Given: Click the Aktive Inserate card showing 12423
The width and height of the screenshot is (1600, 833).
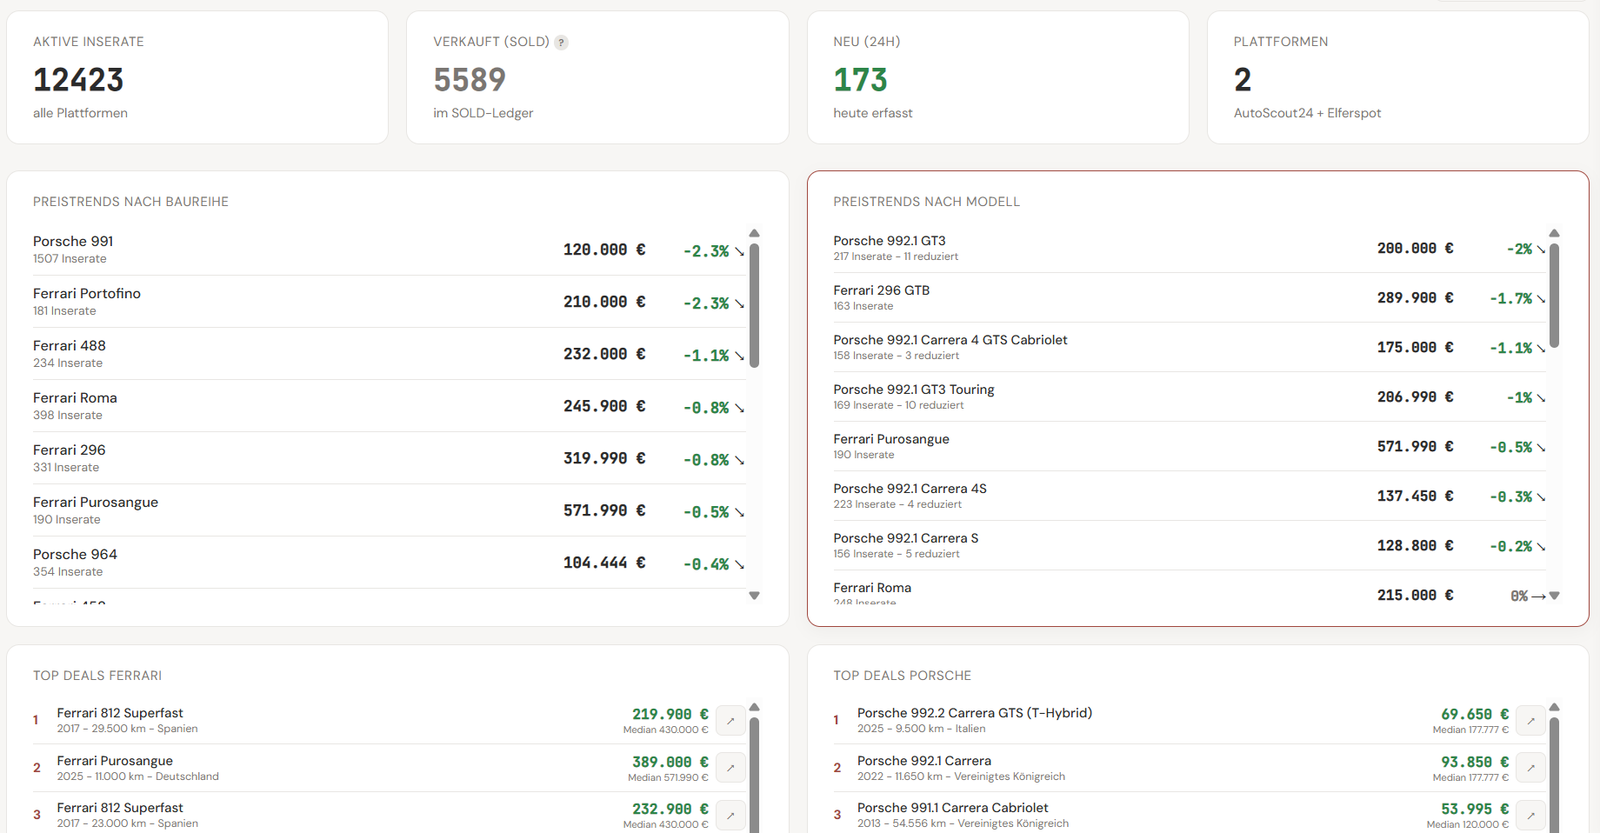Looking at the screenshot, I should coord(197,77).
